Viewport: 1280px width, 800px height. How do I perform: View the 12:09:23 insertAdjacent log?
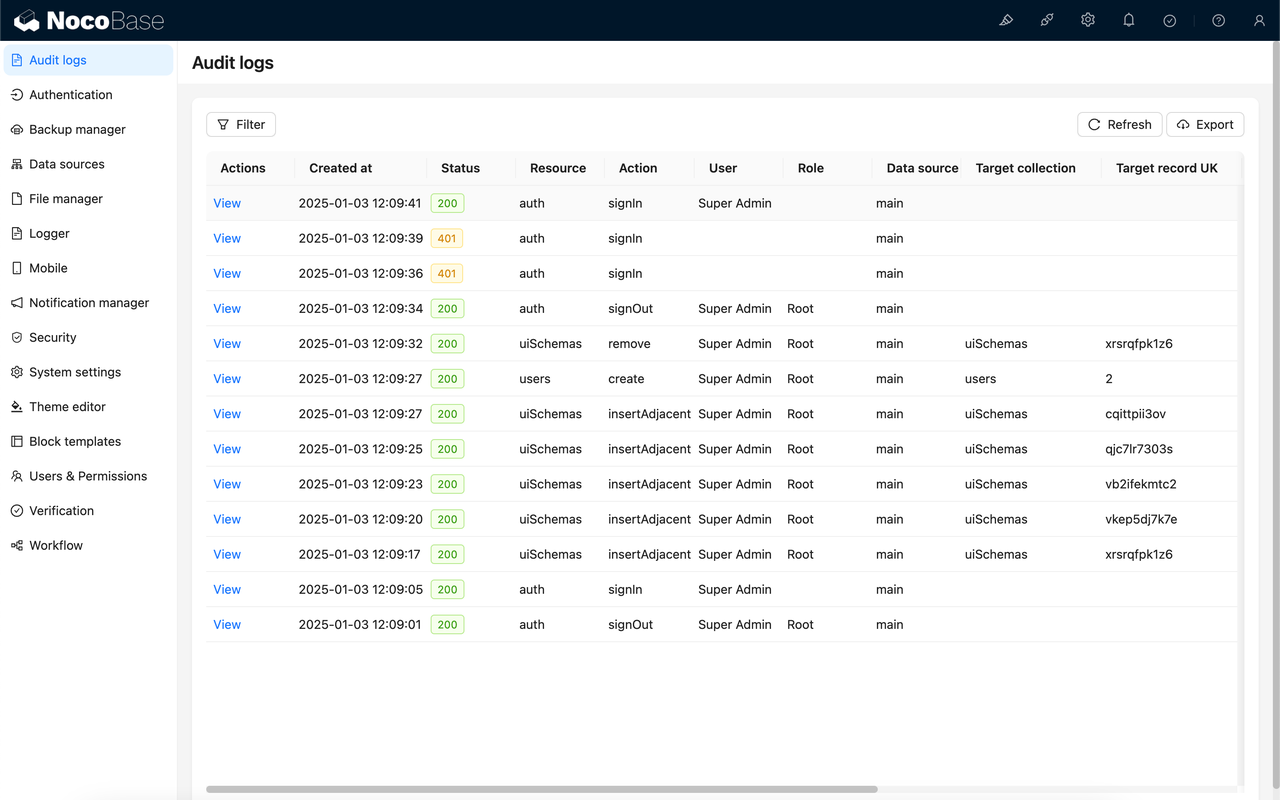click(x=227, y=484)
